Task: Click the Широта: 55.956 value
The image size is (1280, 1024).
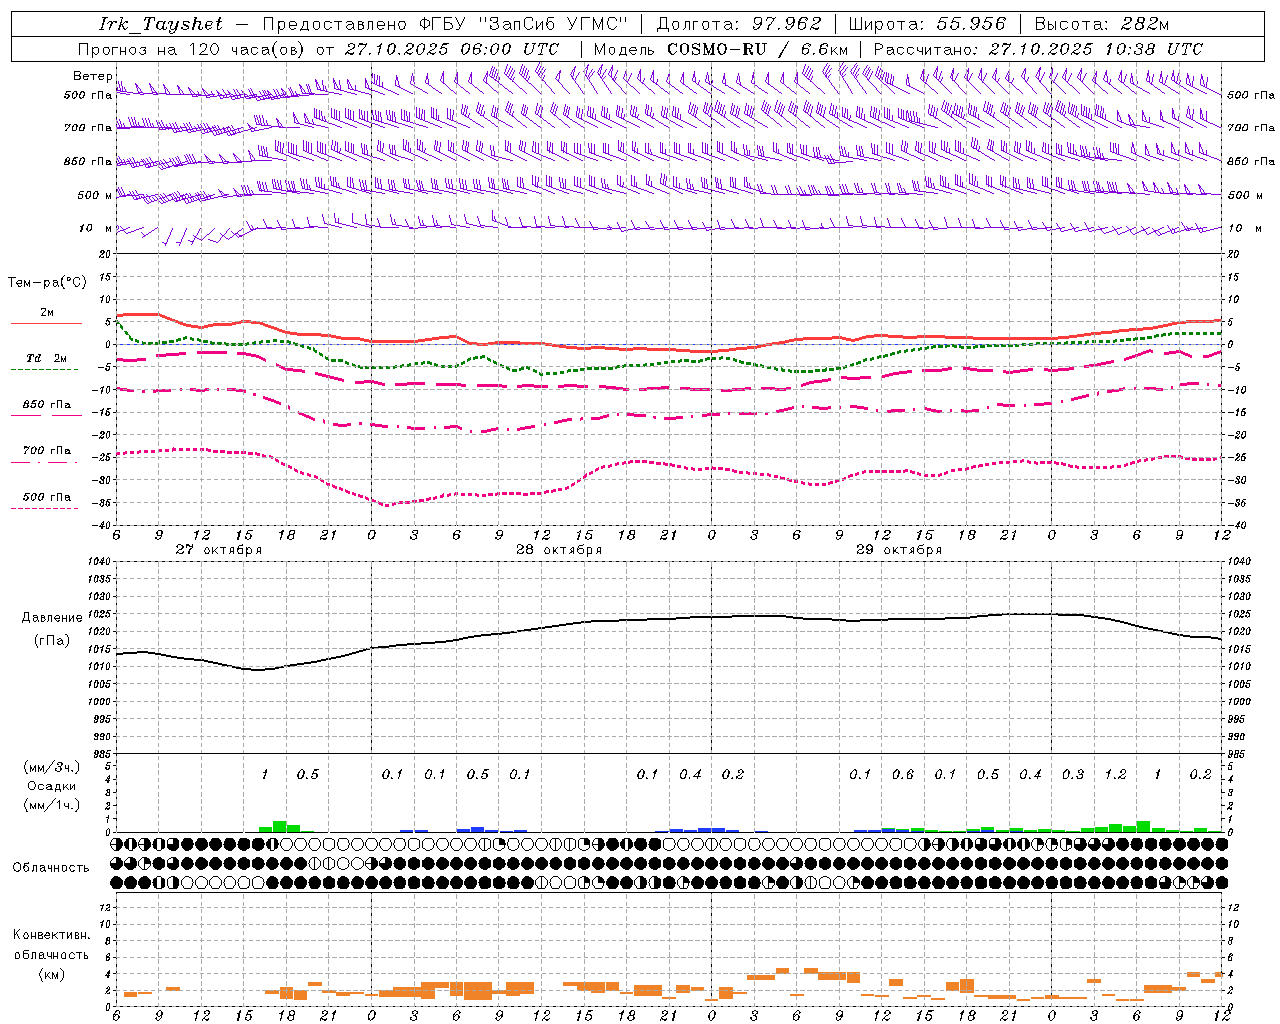Action: [927, 24]
